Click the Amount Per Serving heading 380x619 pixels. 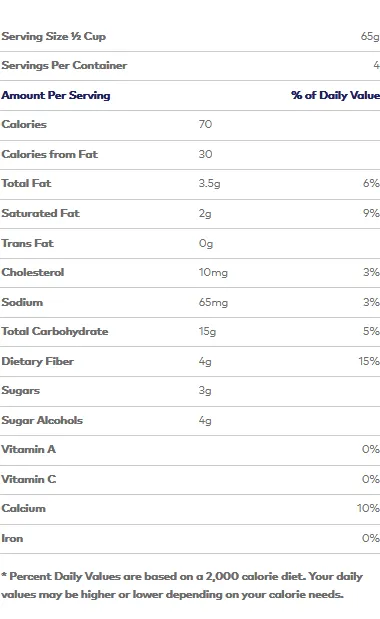pyautogui.click(x=56, y=95)
